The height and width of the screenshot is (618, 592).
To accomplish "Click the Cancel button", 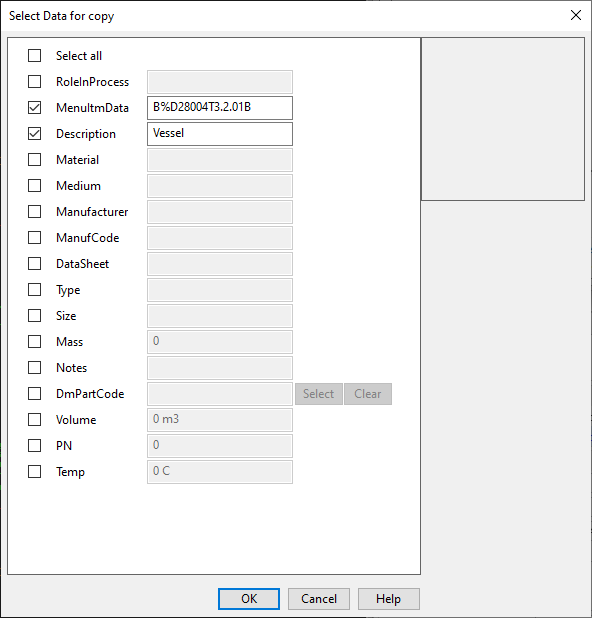I will tap(319, 599).
